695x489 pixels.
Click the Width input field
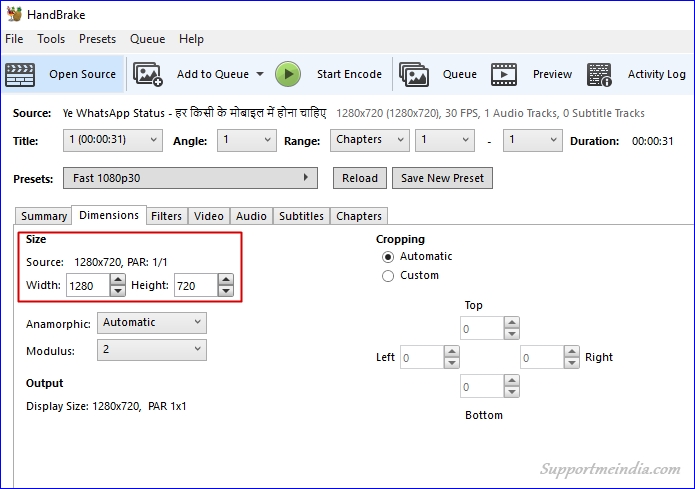pyautogui.click(x=87, y=285)
